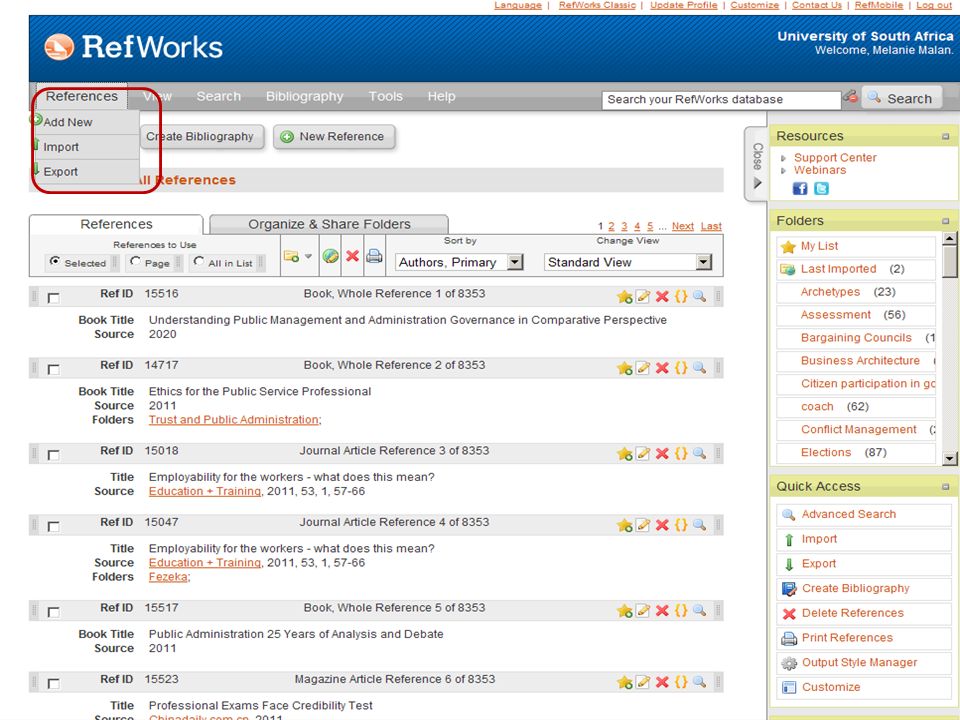Click the add-to-folder icon in the toolbar
The width and height of the screenshot is (960, 720).
pyautogui.click(x=291, y=256)
